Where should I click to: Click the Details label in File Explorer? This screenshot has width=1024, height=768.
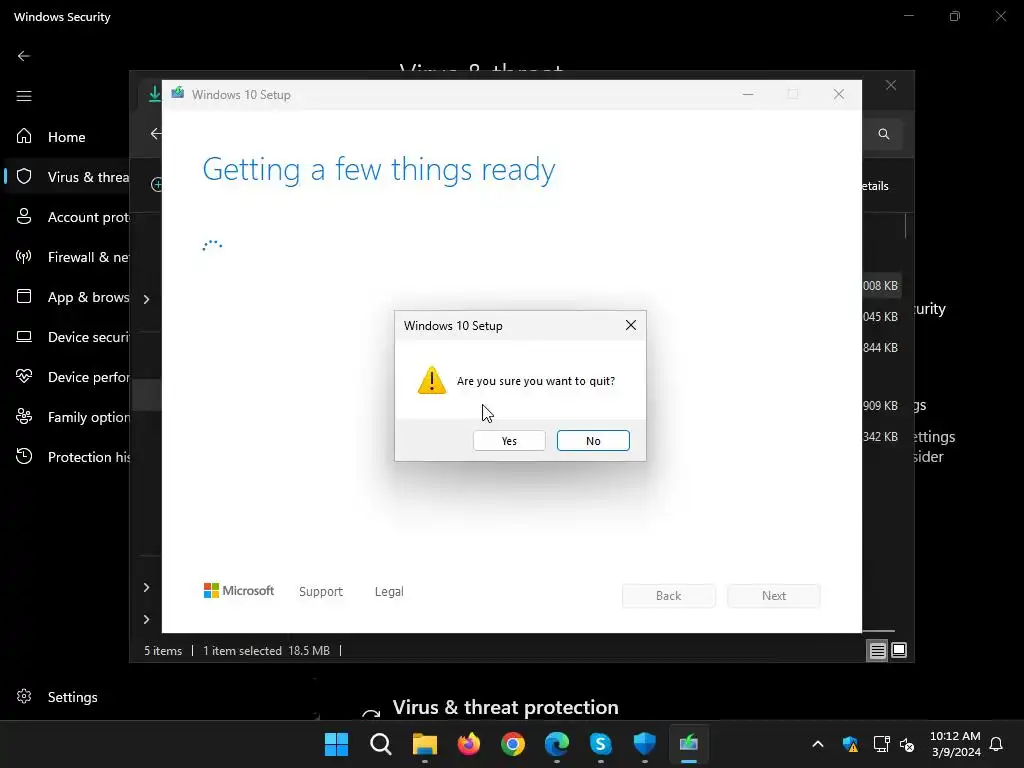(875, 186)
